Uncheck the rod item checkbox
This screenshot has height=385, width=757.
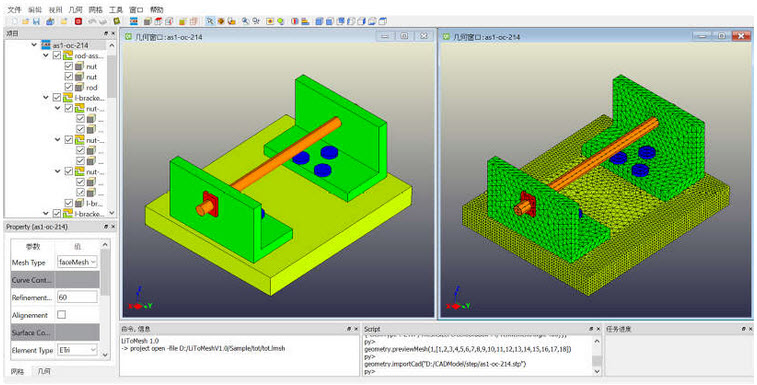pyautogui.click(x=69, y=87)
